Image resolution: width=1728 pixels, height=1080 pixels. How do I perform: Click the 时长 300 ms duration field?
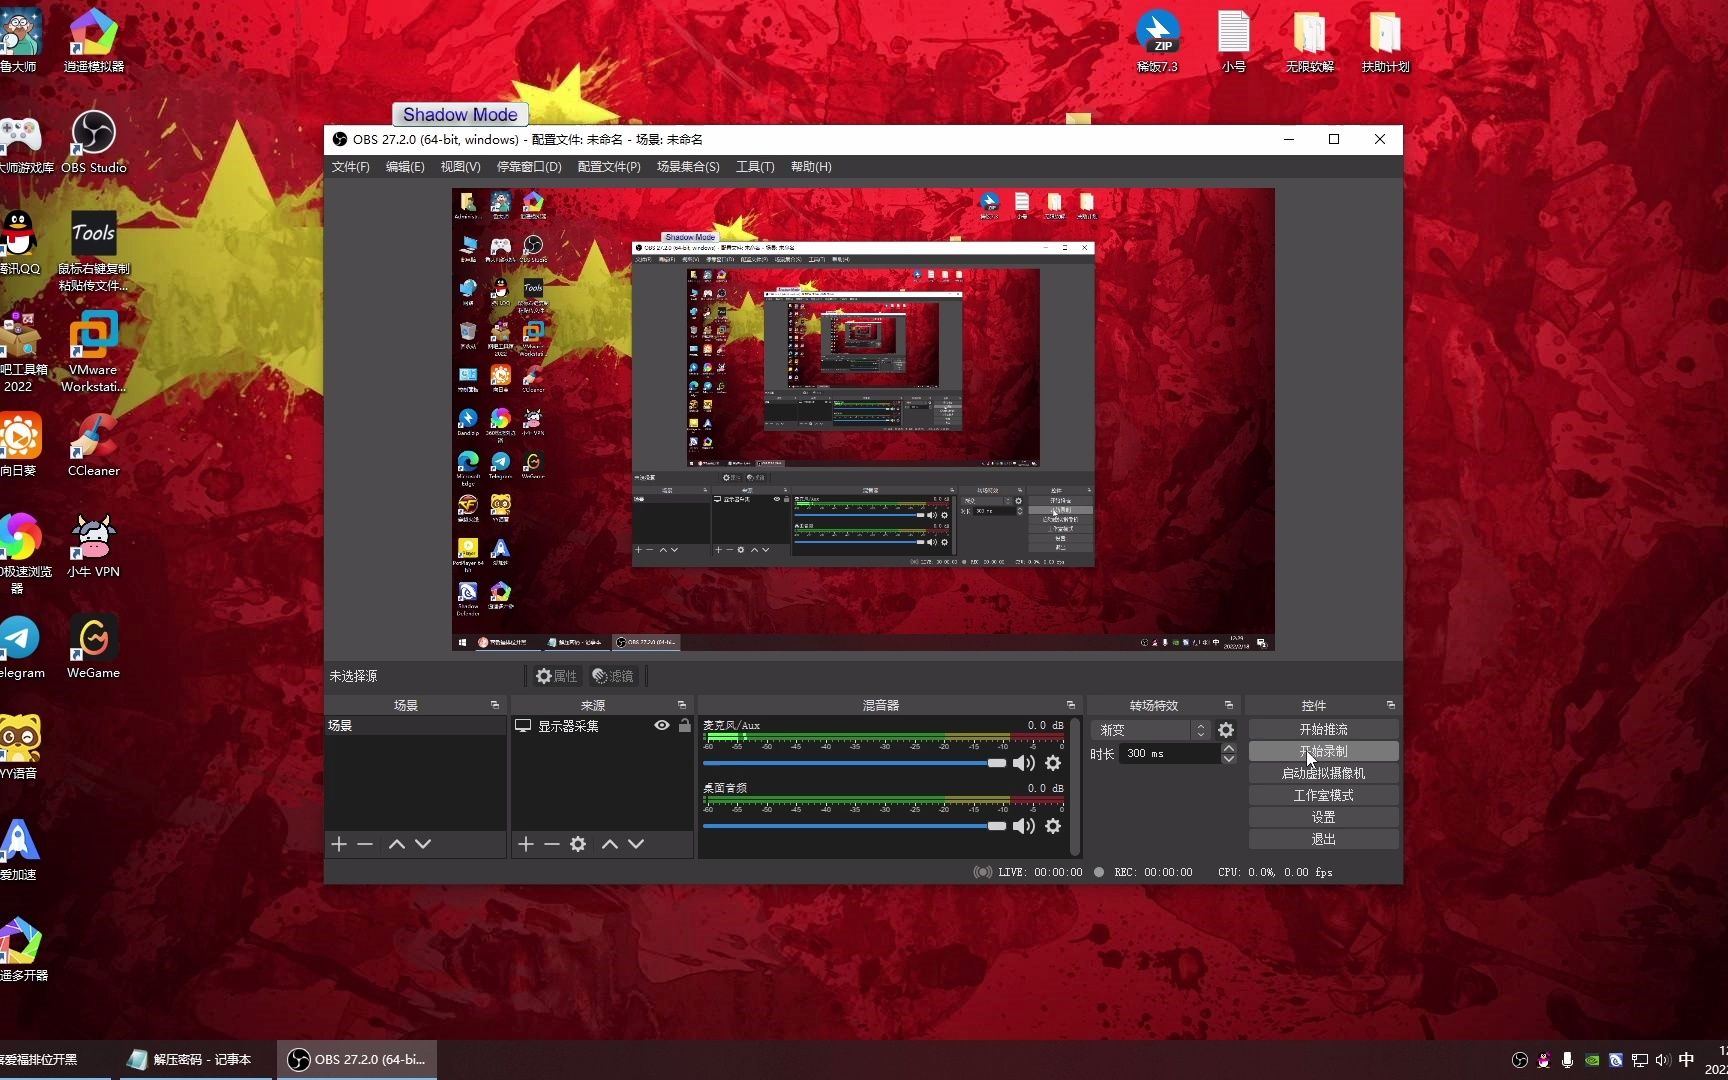1170,753
